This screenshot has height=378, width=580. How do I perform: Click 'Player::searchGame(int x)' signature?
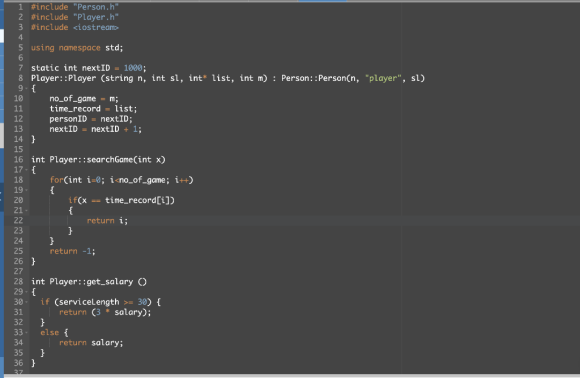click(x=107, y=159)
